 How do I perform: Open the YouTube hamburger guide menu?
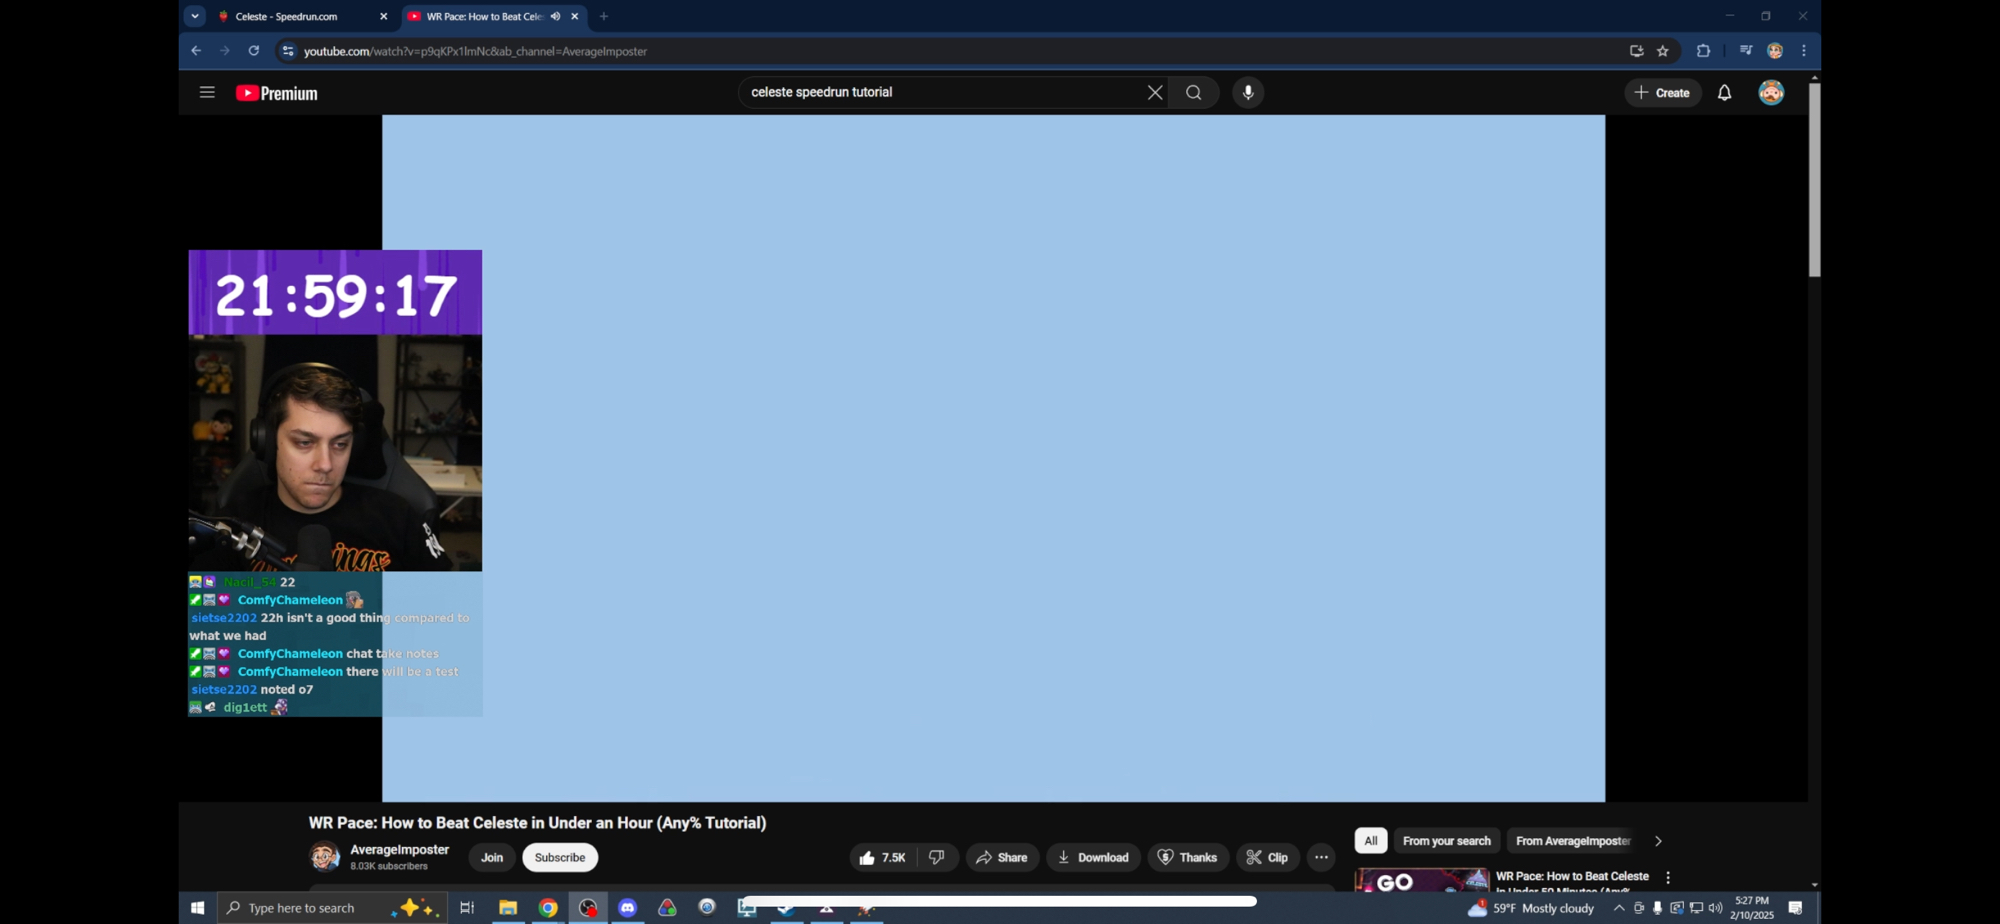[207, 93]
